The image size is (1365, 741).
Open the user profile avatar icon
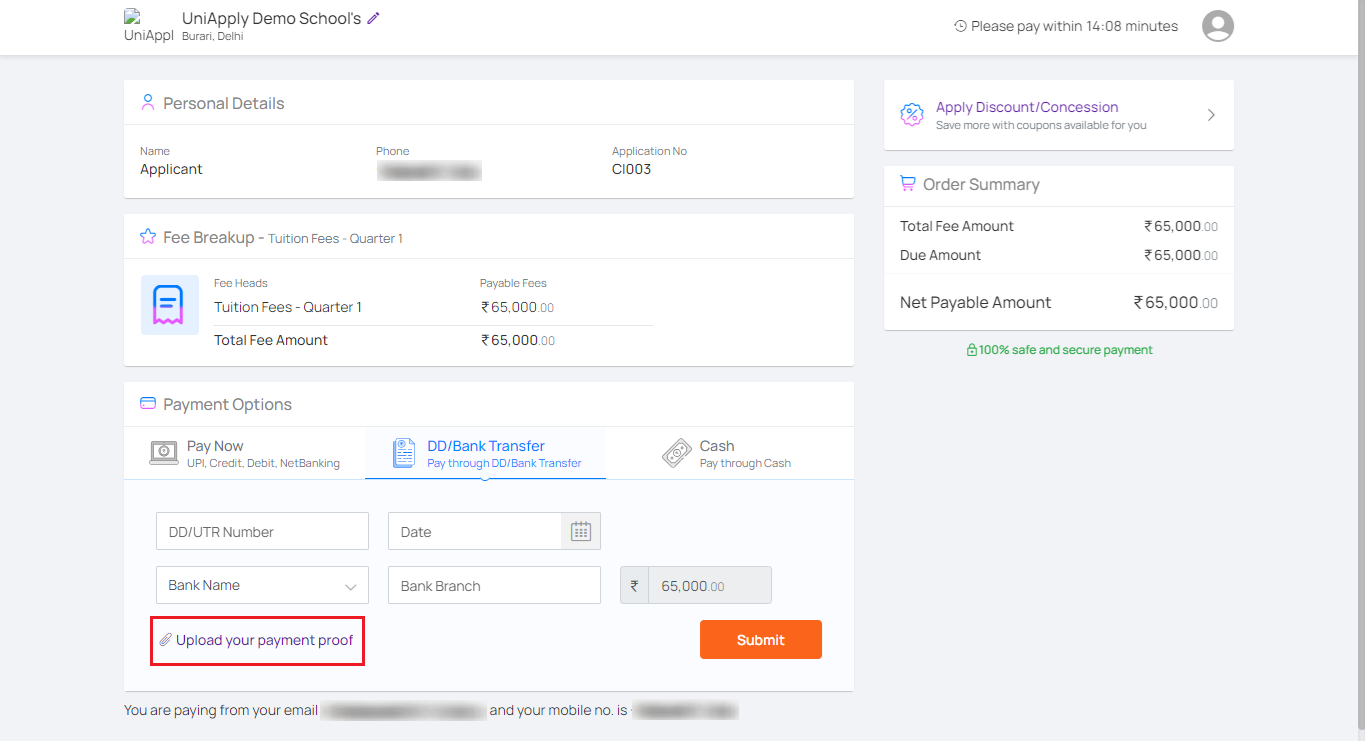[1217, 26]
